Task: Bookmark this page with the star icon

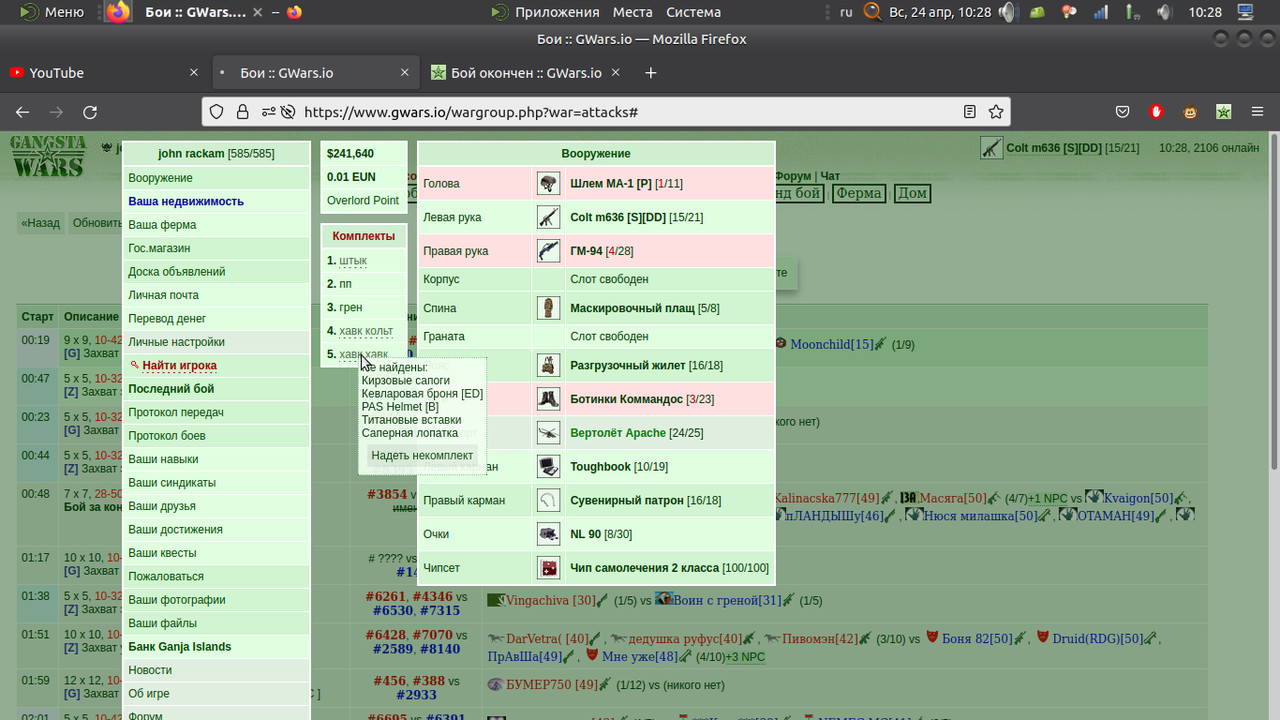Action: click(x=995, y=112)
